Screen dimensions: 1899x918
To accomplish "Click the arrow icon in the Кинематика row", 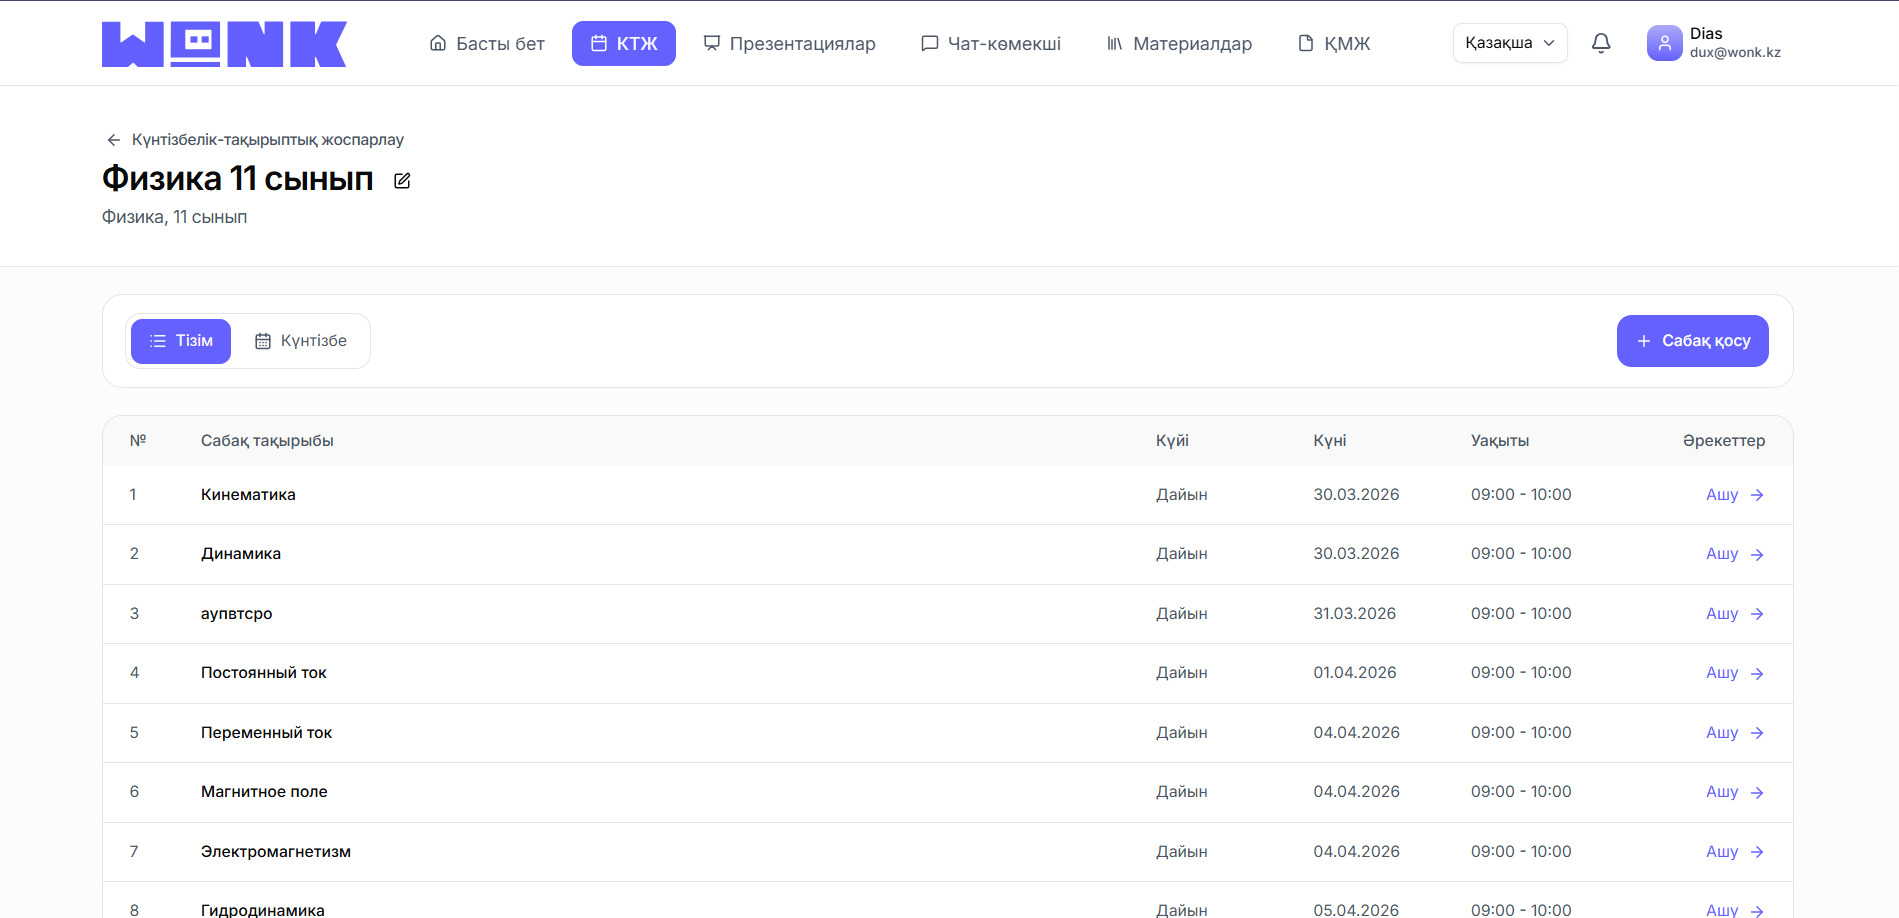I will coord(1757,495).
